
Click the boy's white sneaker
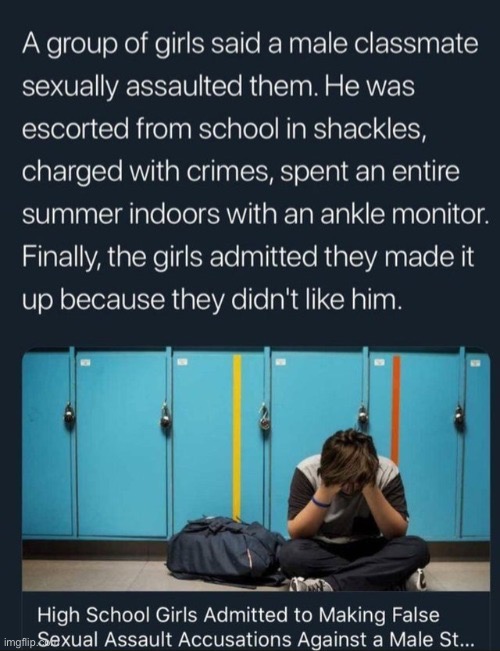pyautogui.click(x=311, y=584)
